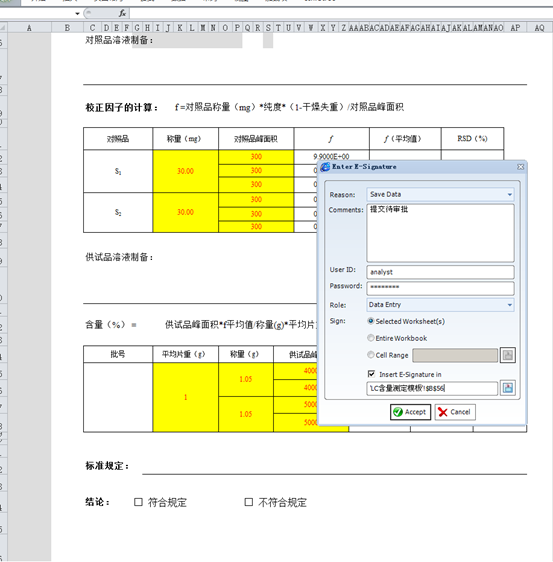This screenshot has width=553, height=562.
Task: Click the User ID field containing analyst
Action: [440, 272]
